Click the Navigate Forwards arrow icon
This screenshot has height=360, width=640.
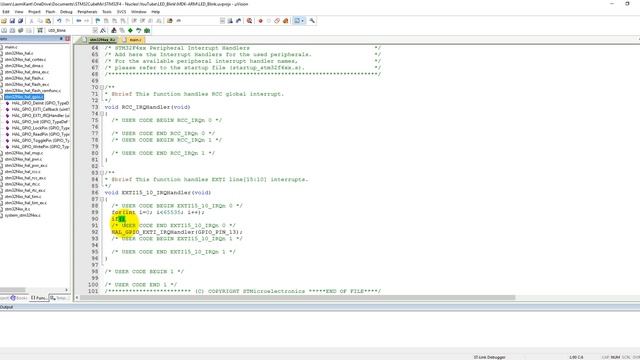point(87,21)
